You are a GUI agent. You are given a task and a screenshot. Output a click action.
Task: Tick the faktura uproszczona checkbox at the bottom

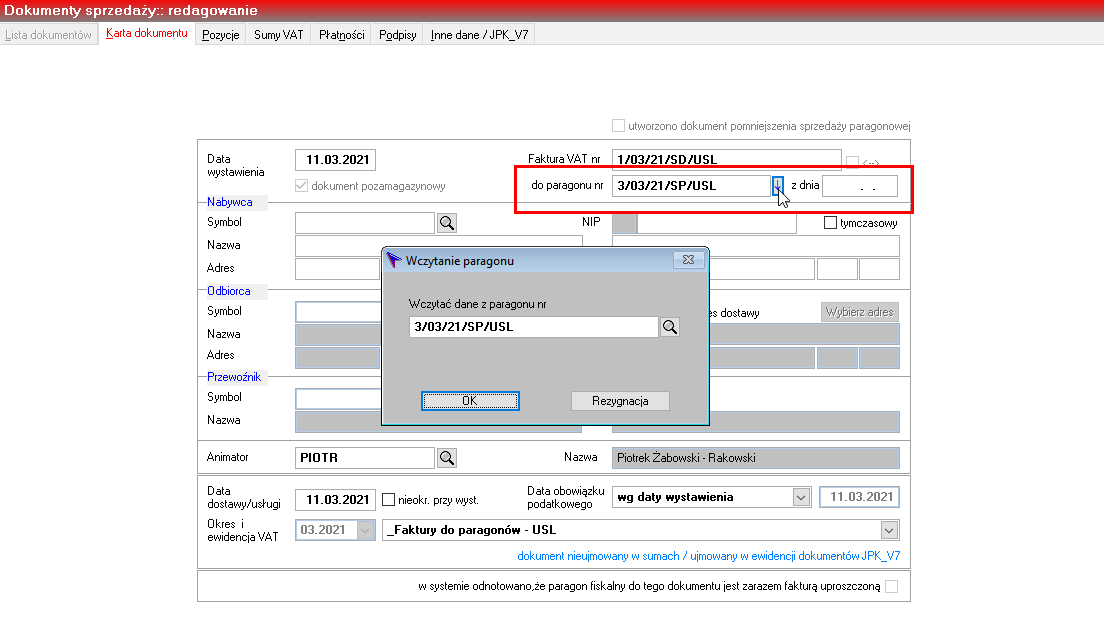coord(891,586)
